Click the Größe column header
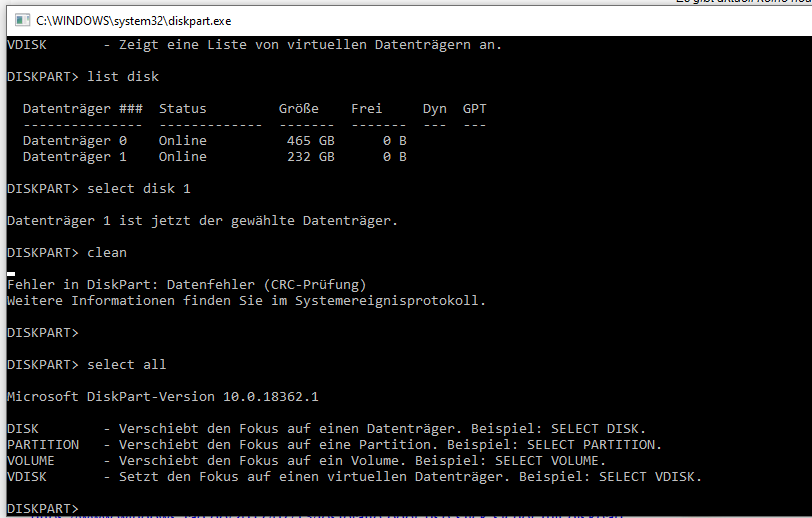The image size is (812, 518). point(298,108)
